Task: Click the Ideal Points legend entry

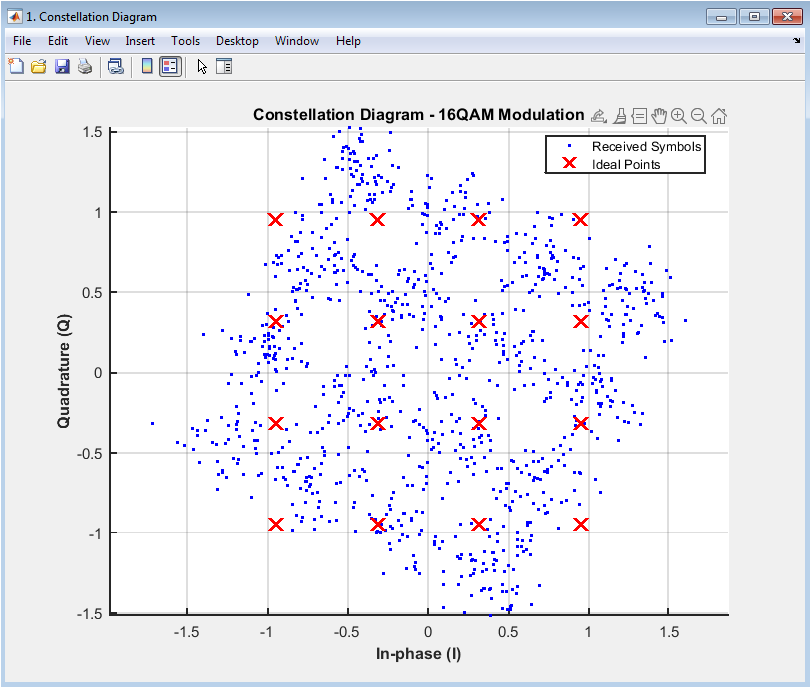Action: click(x=626, y=164)
